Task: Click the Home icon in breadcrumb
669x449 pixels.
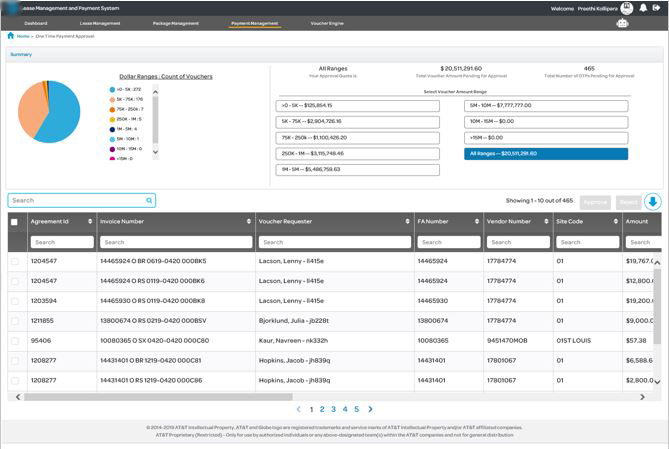Action: 11,36
